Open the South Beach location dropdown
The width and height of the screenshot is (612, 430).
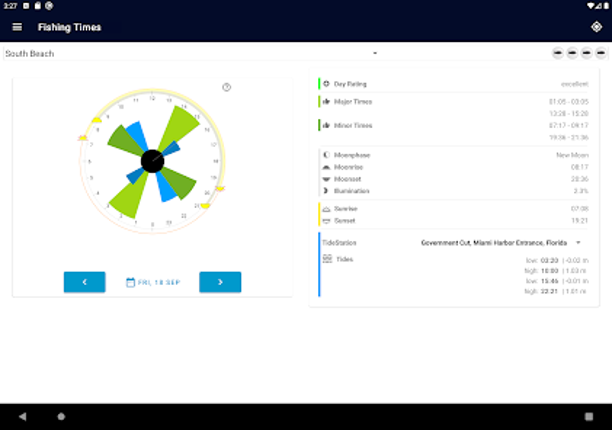[x=190, y=53]
